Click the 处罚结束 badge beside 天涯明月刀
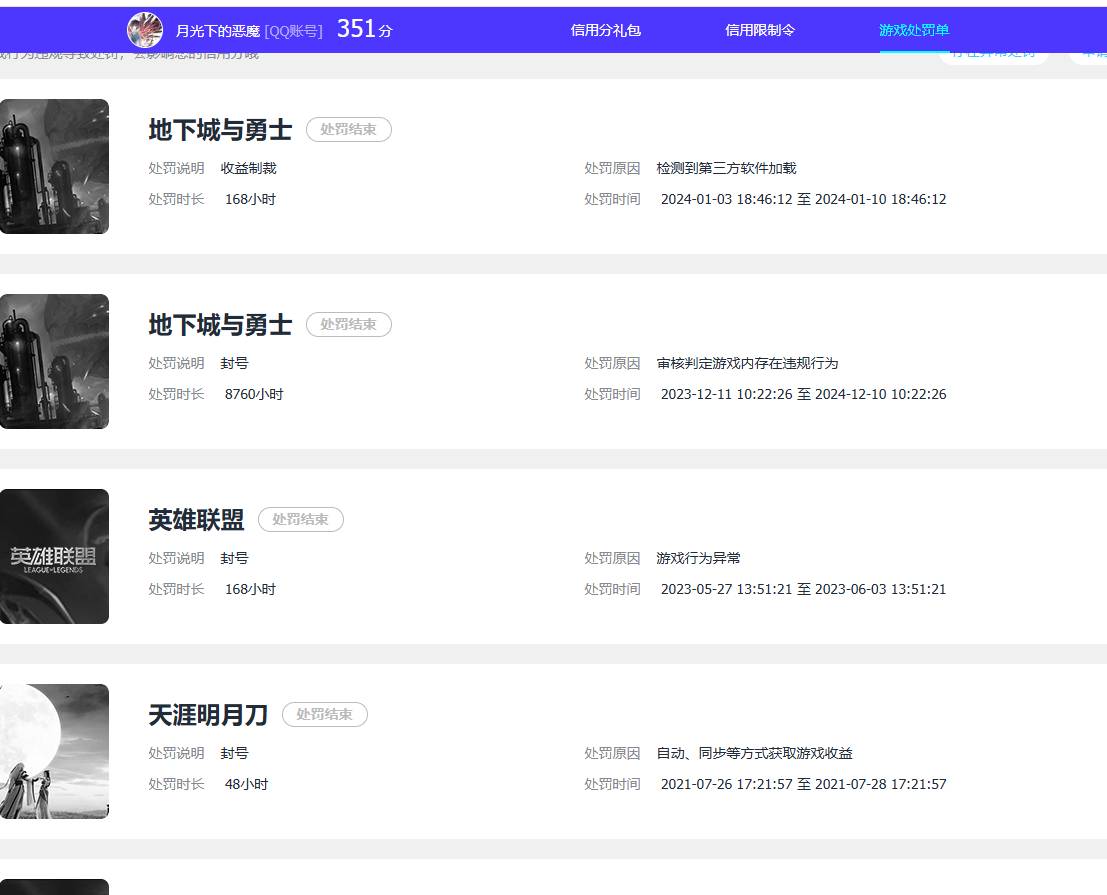 tap(325, 714)
